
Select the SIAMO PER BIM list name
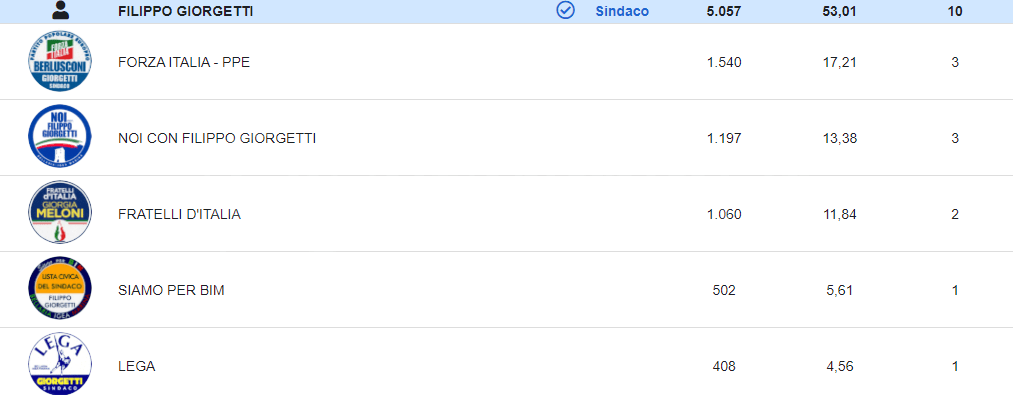click(x=171, y=290)
